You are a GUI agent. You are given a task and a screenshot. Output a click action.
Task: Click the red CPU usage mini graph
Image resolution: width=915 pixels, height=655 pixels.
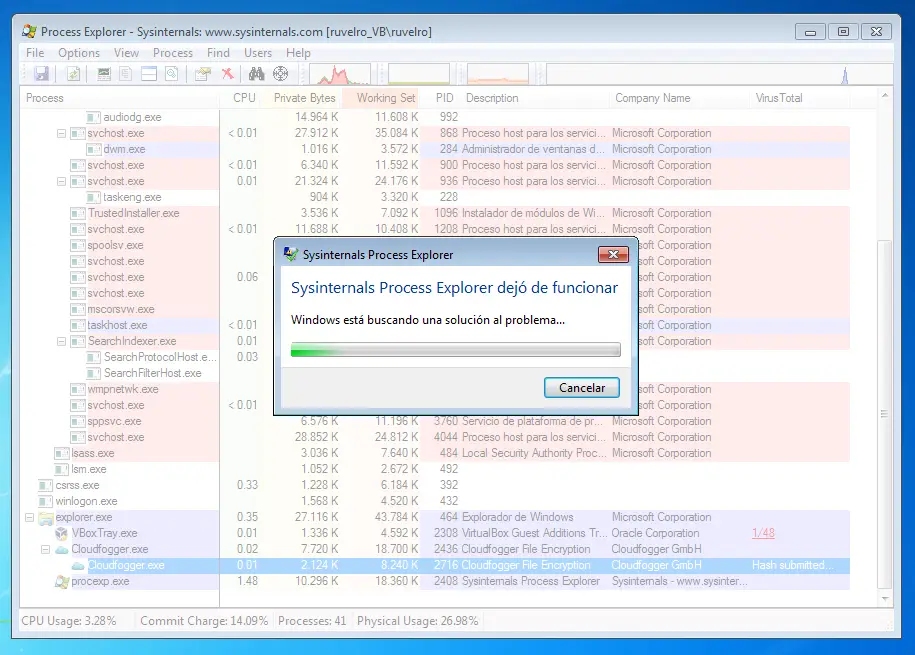pyautogui.click(x=340, y=75)
